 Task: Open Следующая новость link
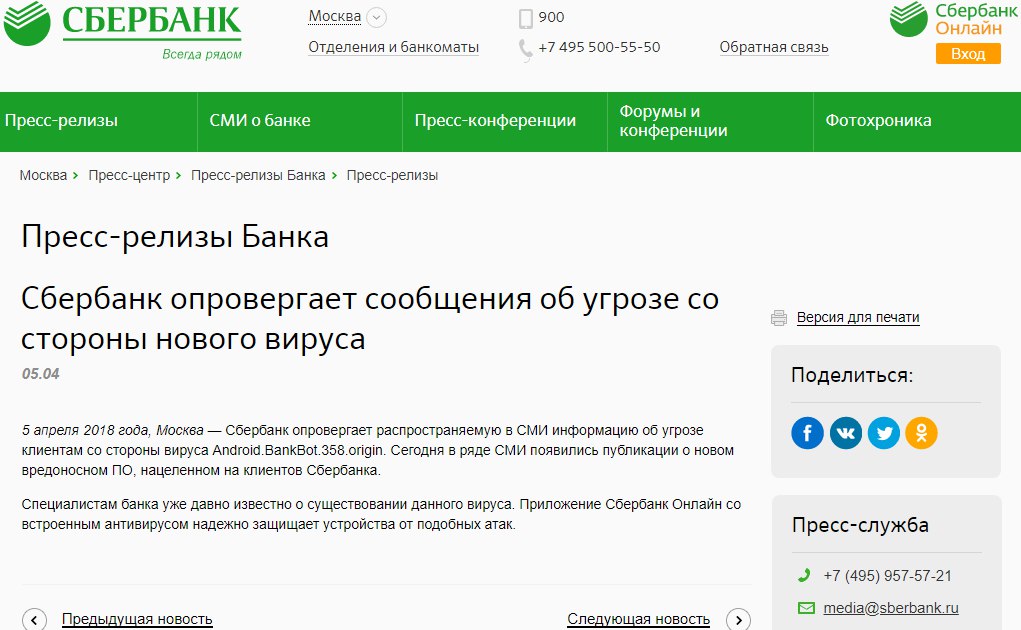638,619
